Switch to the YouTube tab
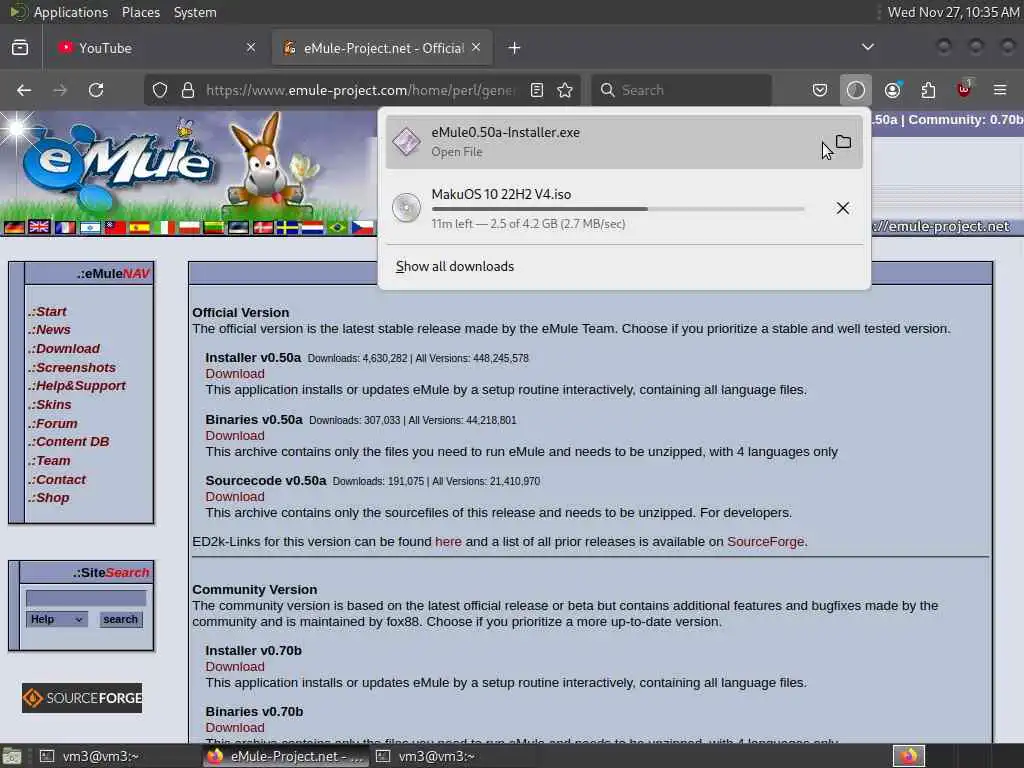1024x768 pixels. pos(157,48)
